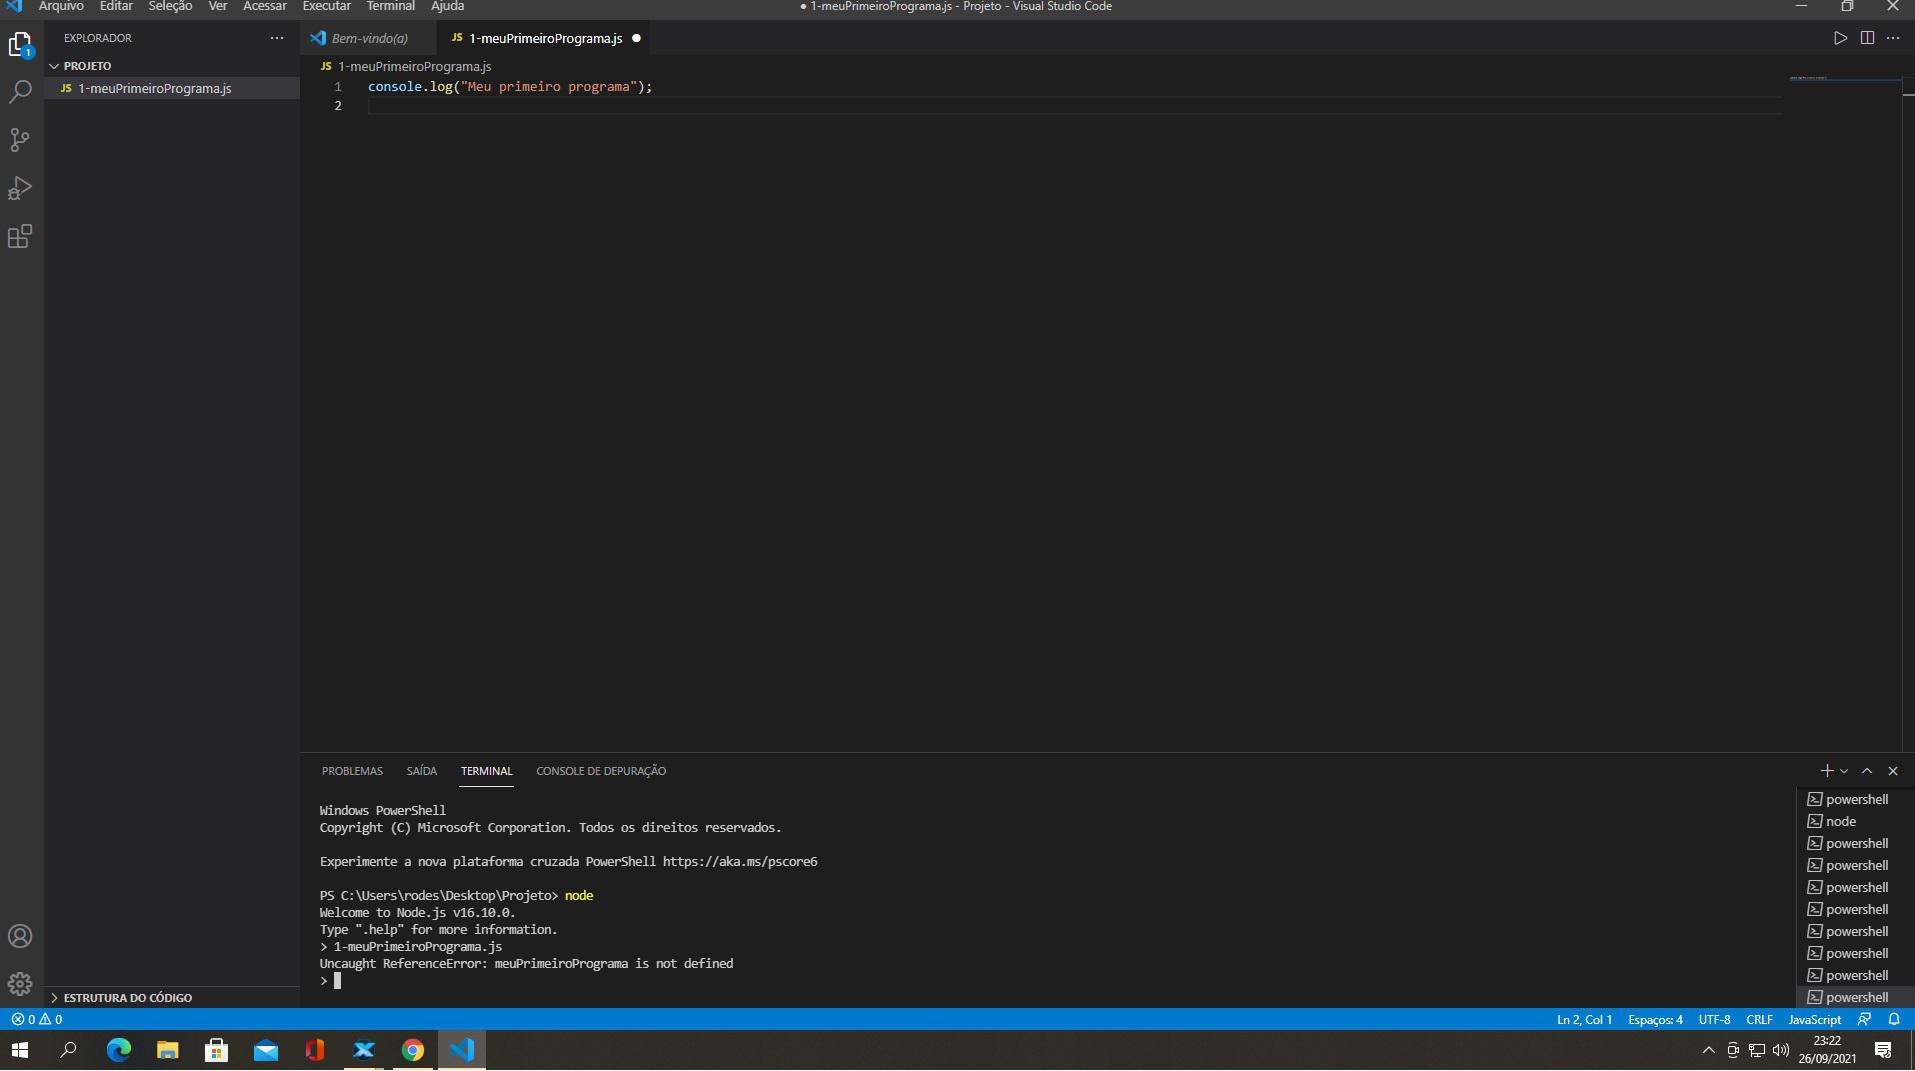Open the feedback icon in status bar
The height and width of the screenshot is (1071, 1915).
1864,1019
